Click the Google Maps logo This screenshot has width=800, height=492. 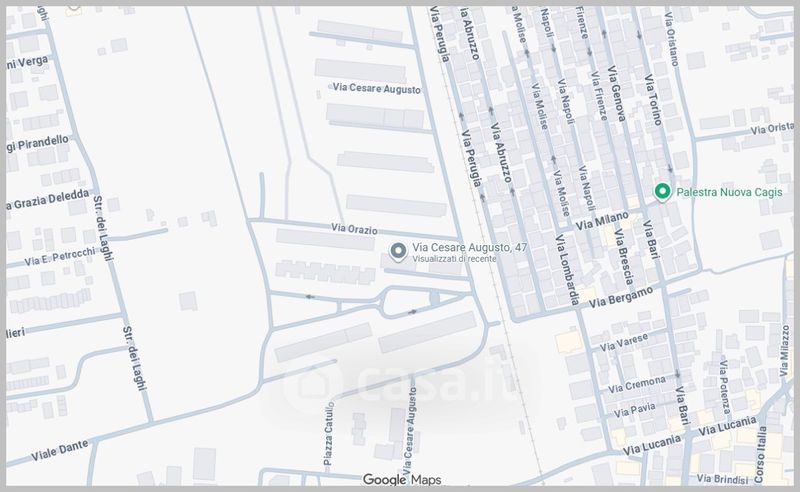[x=401, y=480]
